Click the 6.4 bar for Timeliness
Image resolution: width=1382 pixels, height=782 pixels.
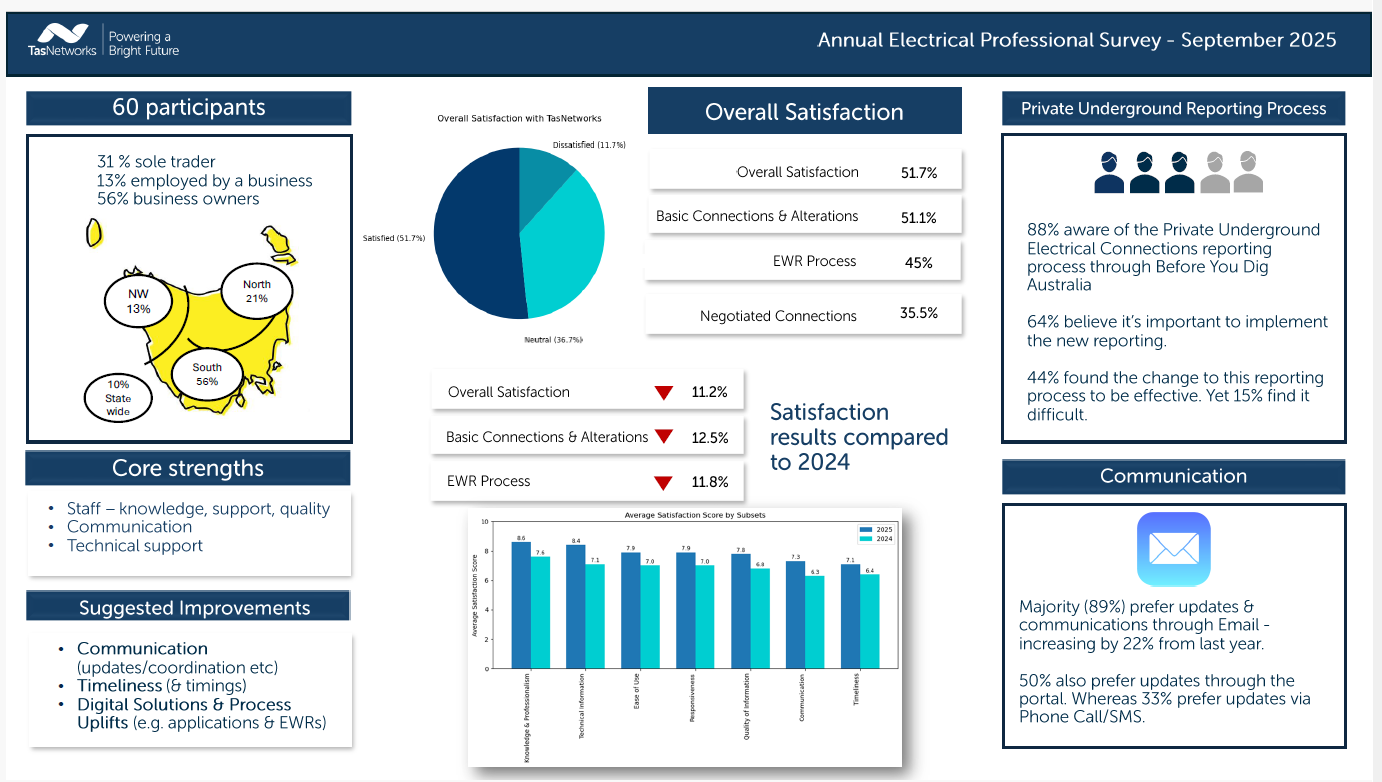point(869,621)
